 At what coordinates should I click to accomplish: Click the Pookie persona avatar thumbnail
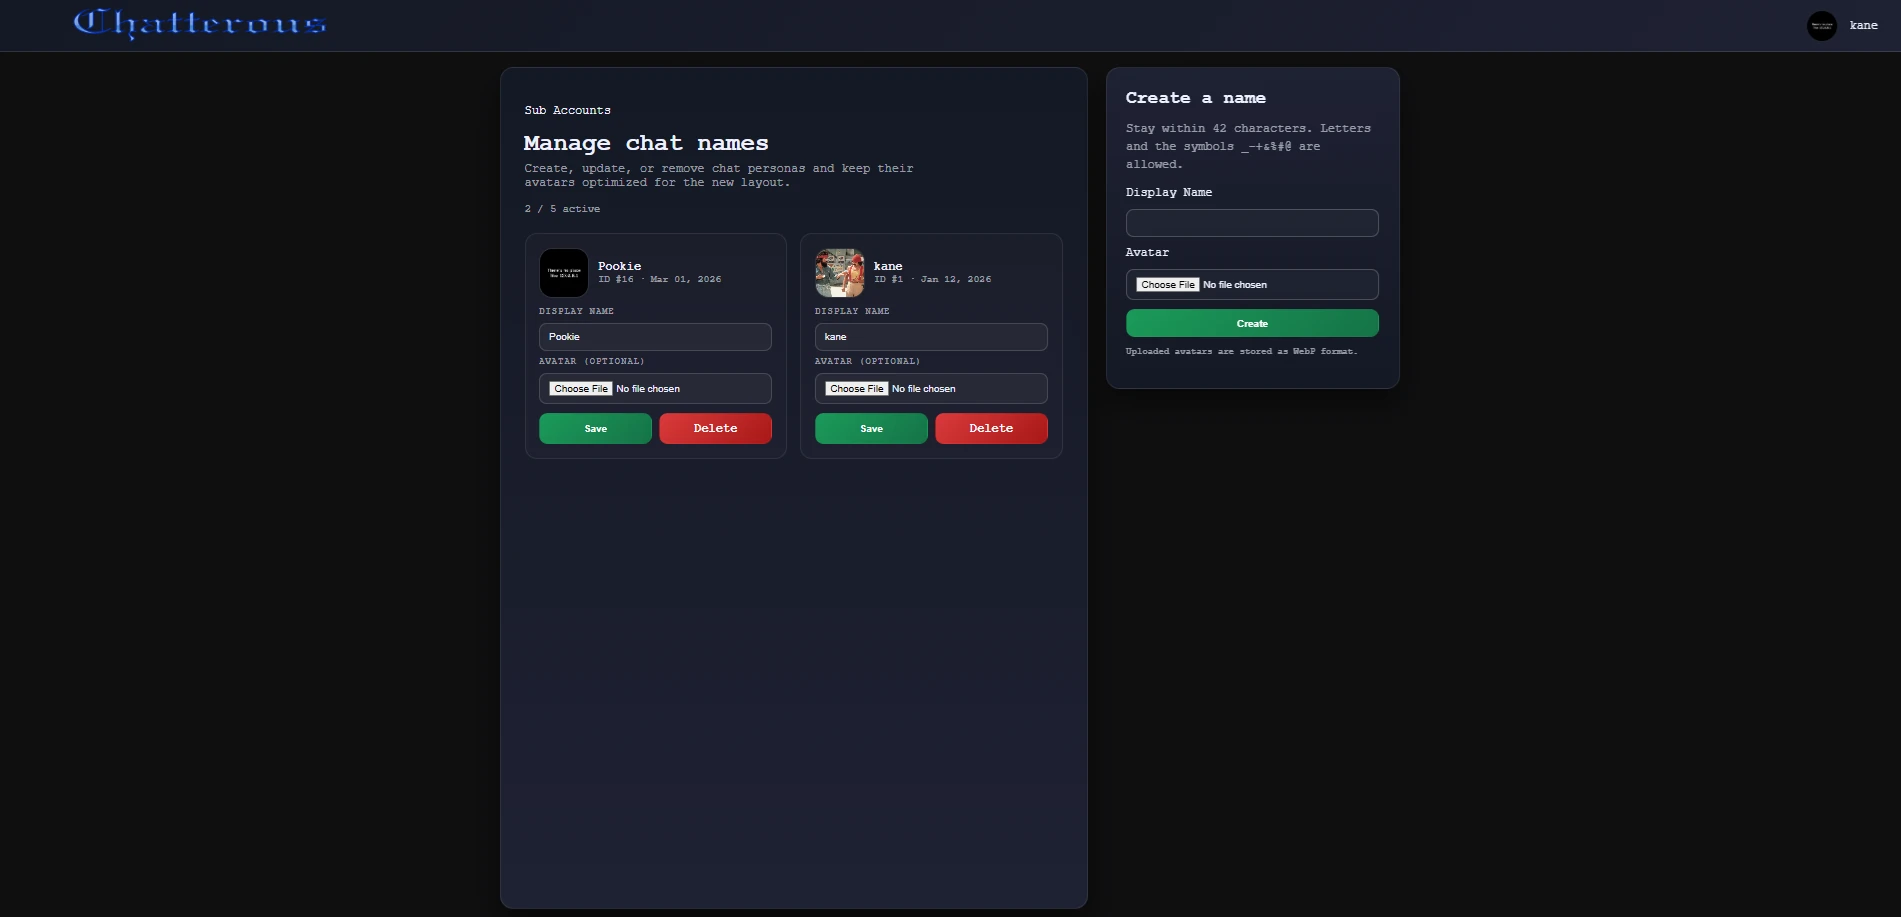click(x=563, y=273)
